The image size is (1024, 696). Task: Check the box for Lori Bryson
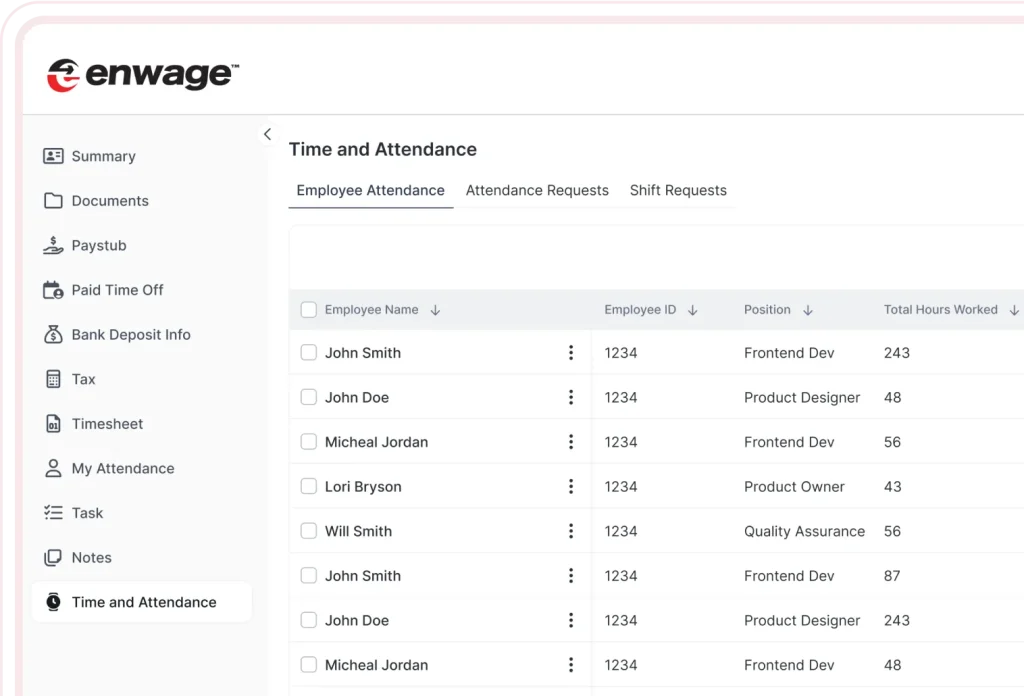(309, 487)
